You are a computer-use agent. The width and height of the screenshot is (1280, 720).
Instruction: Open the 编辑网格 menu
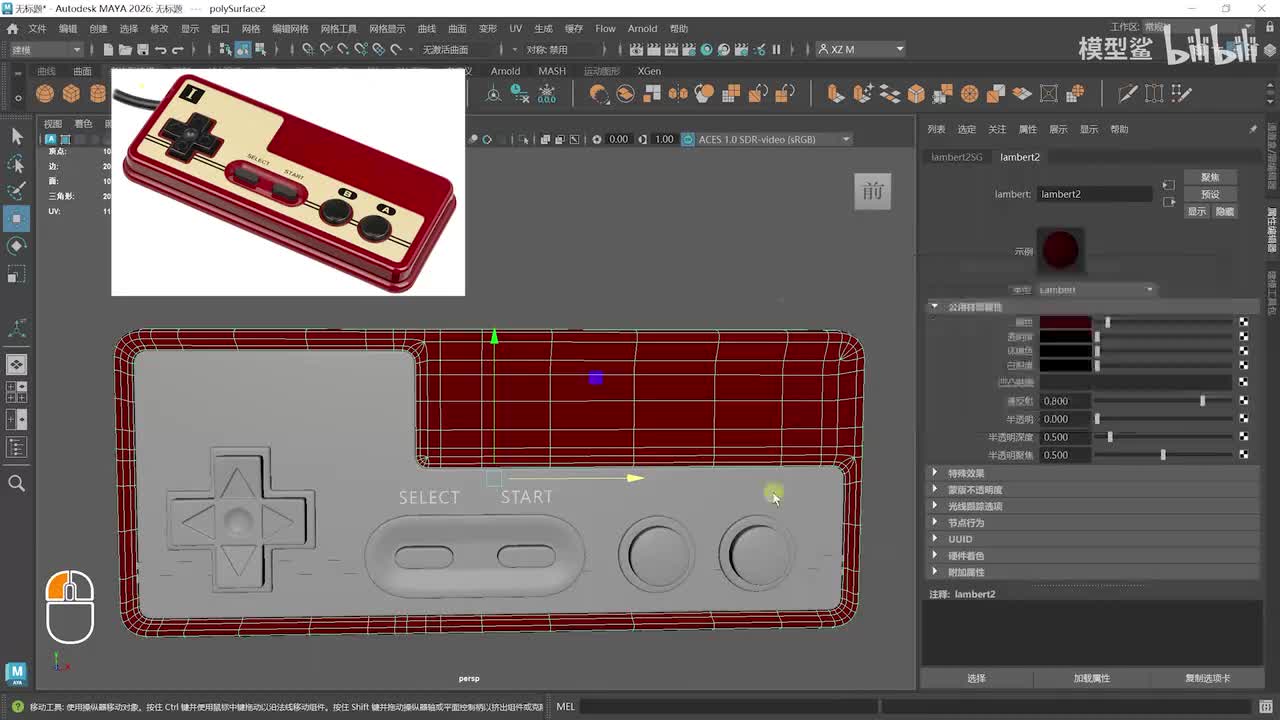coord(290,29)
